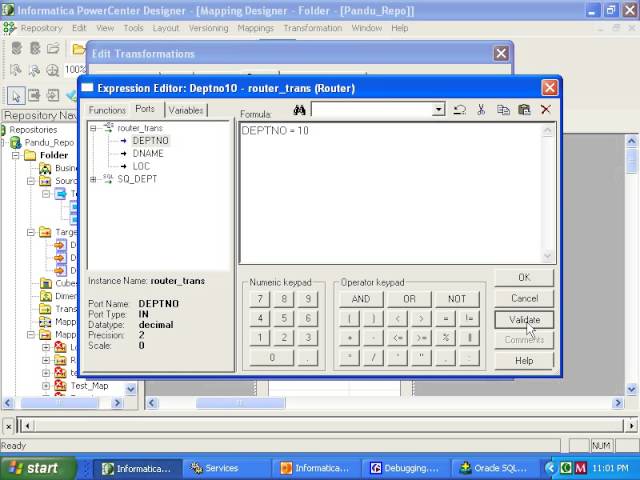Click the equals operator key
Viewport: 640px width, 480px height.
click(445, 318)
